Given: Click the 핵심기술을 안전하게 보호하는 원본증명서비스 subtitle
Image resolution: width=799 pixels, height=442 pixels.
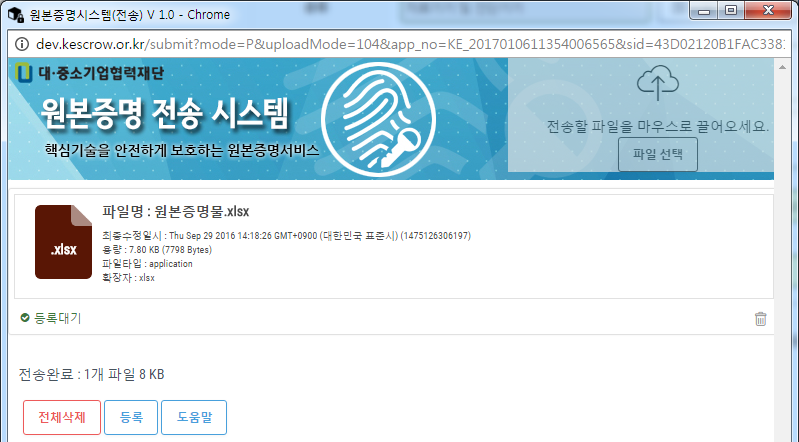Looking at the screenshot, I should click(x=182, y=150).
